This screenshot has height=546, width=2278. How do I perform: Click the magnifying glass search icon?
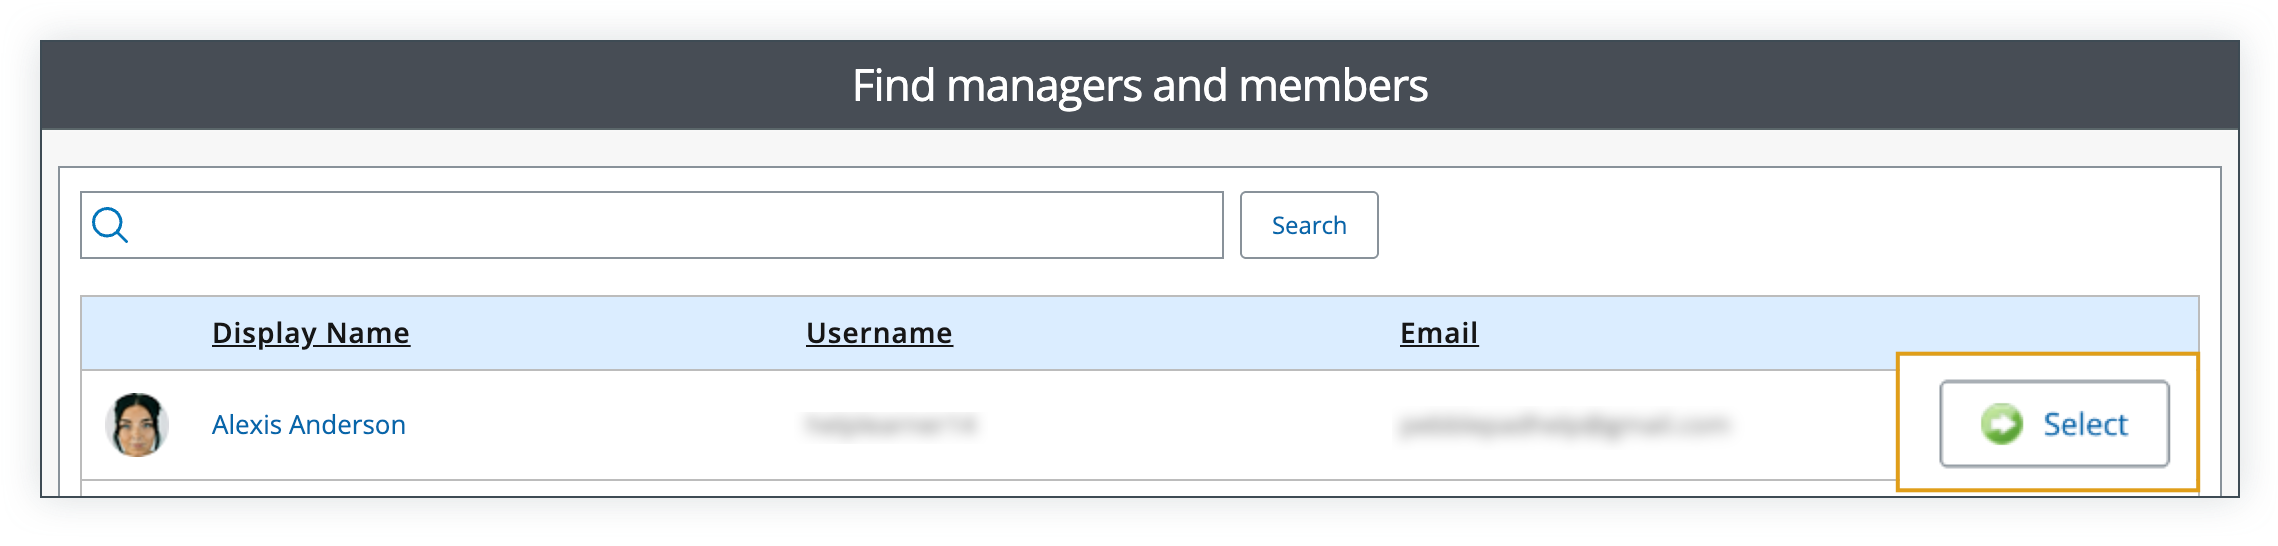110,225
